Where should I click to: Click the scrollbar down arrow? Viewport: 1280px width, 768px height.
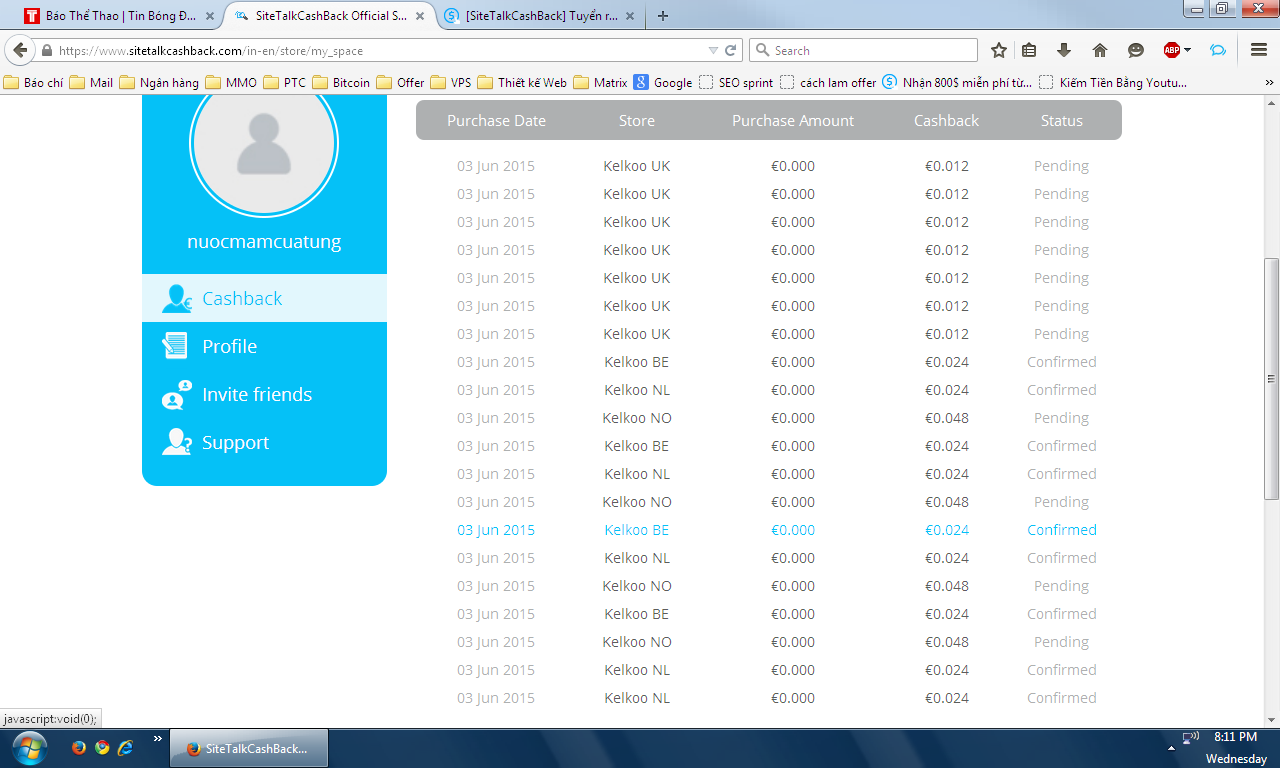1272,720
